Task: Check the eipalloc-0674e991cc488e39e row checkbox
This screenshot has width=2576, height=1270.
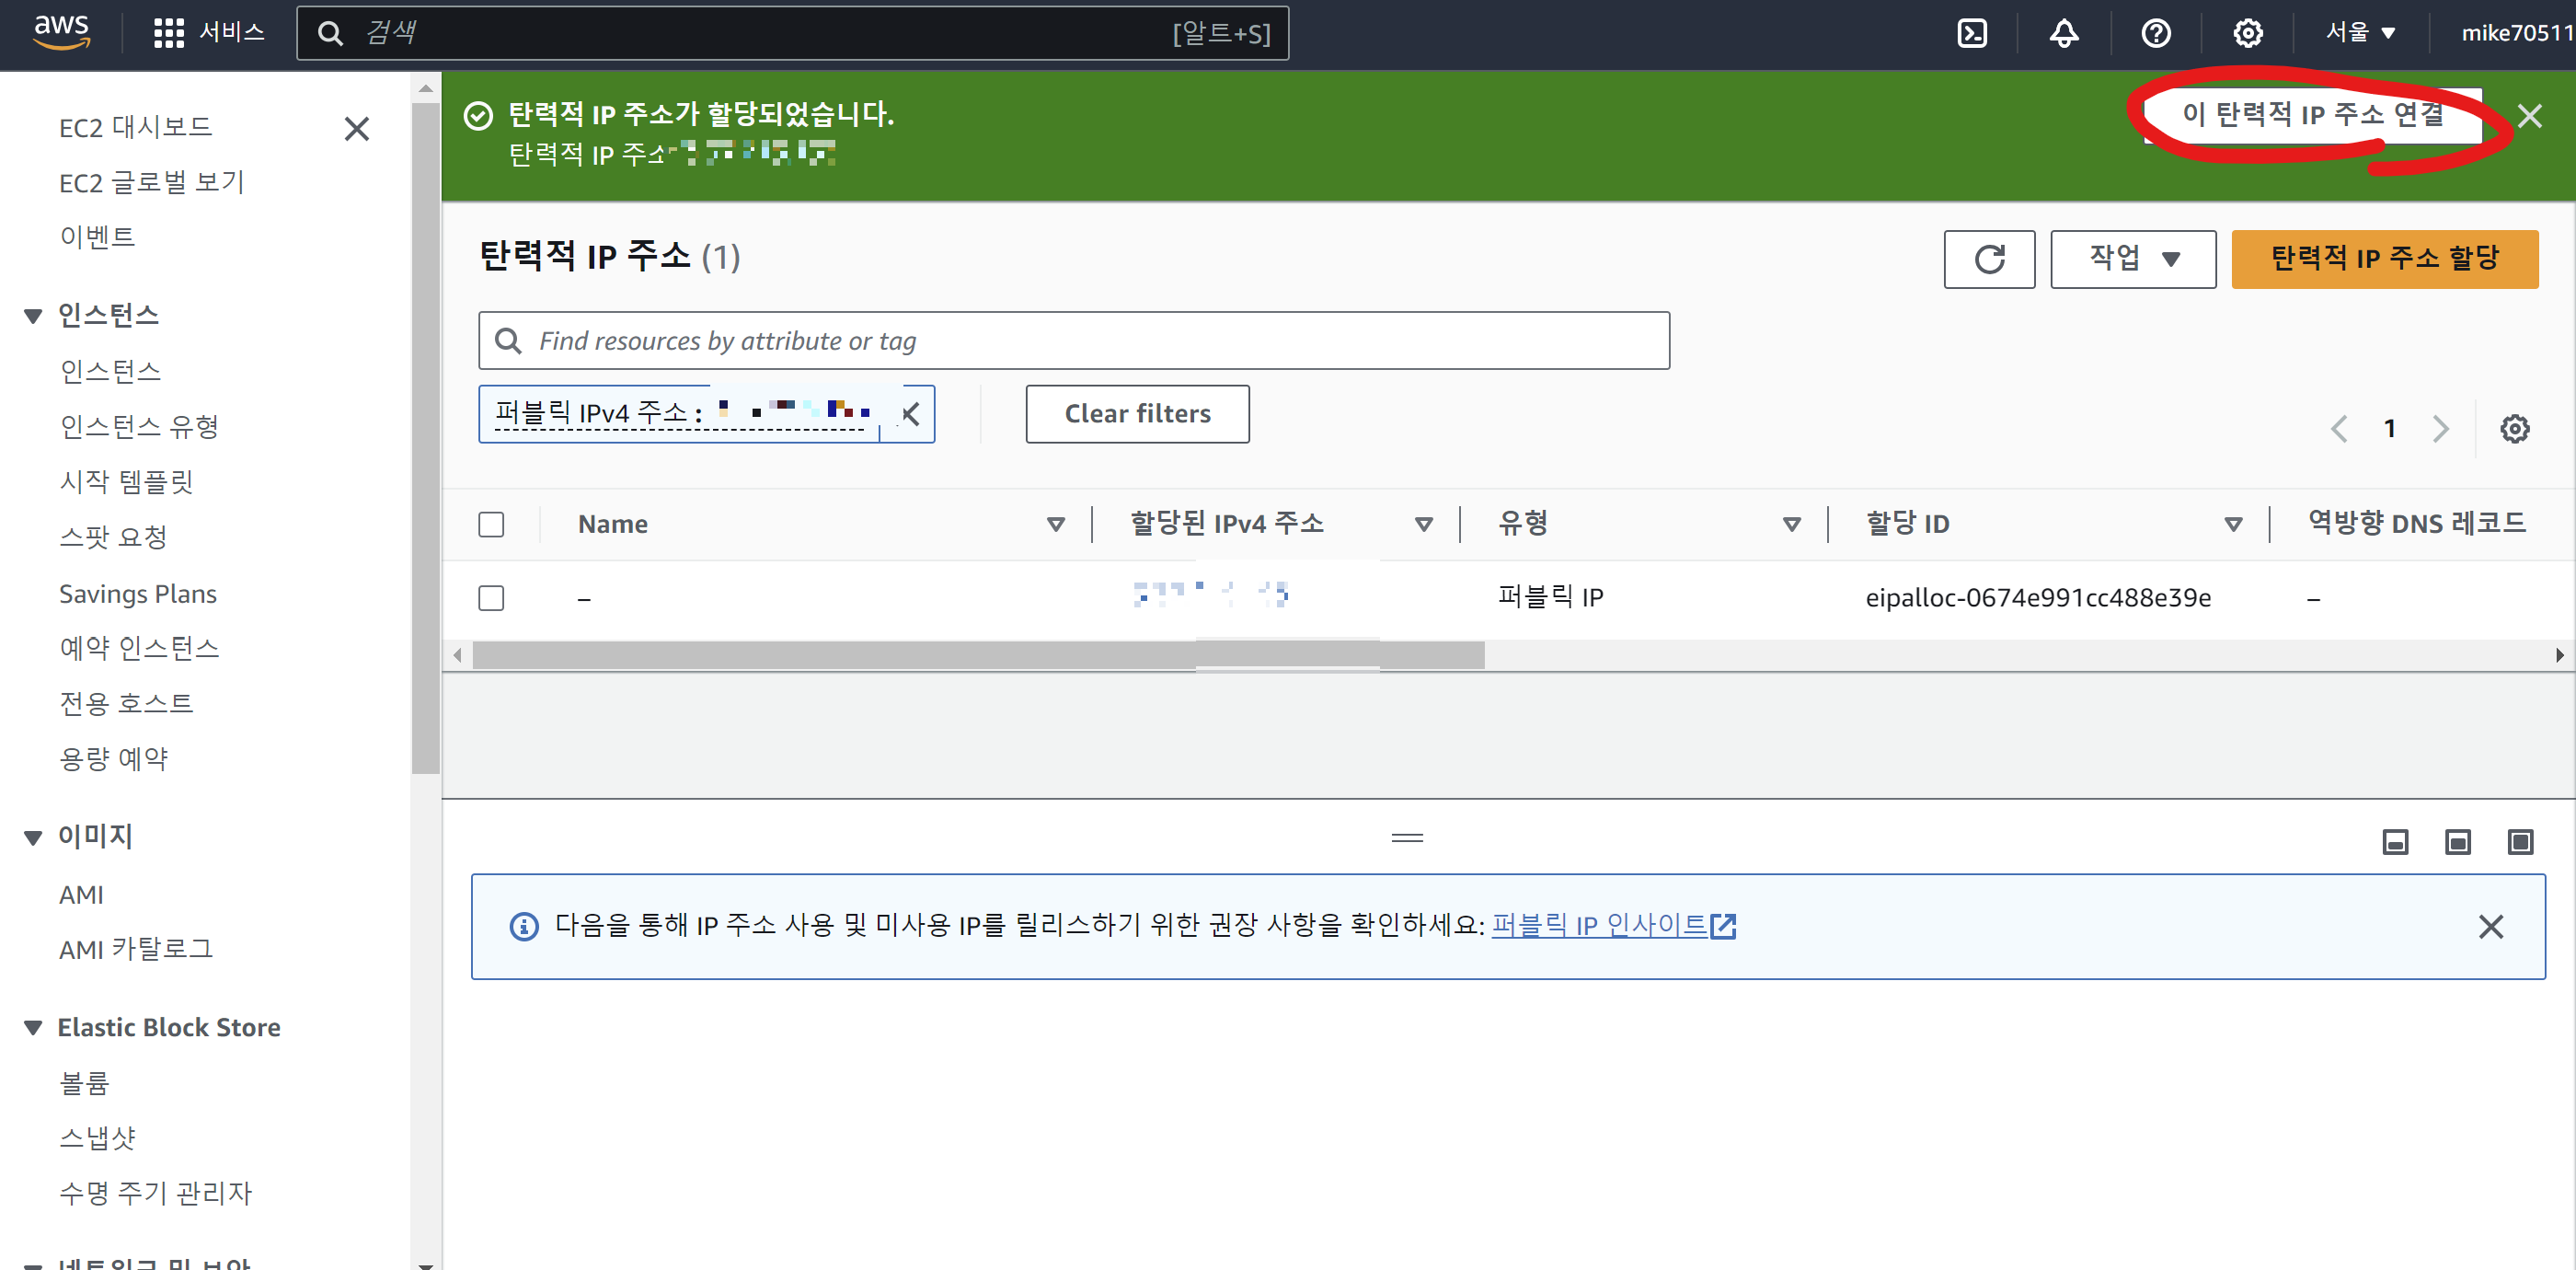Action: click(x=491, y=598)
